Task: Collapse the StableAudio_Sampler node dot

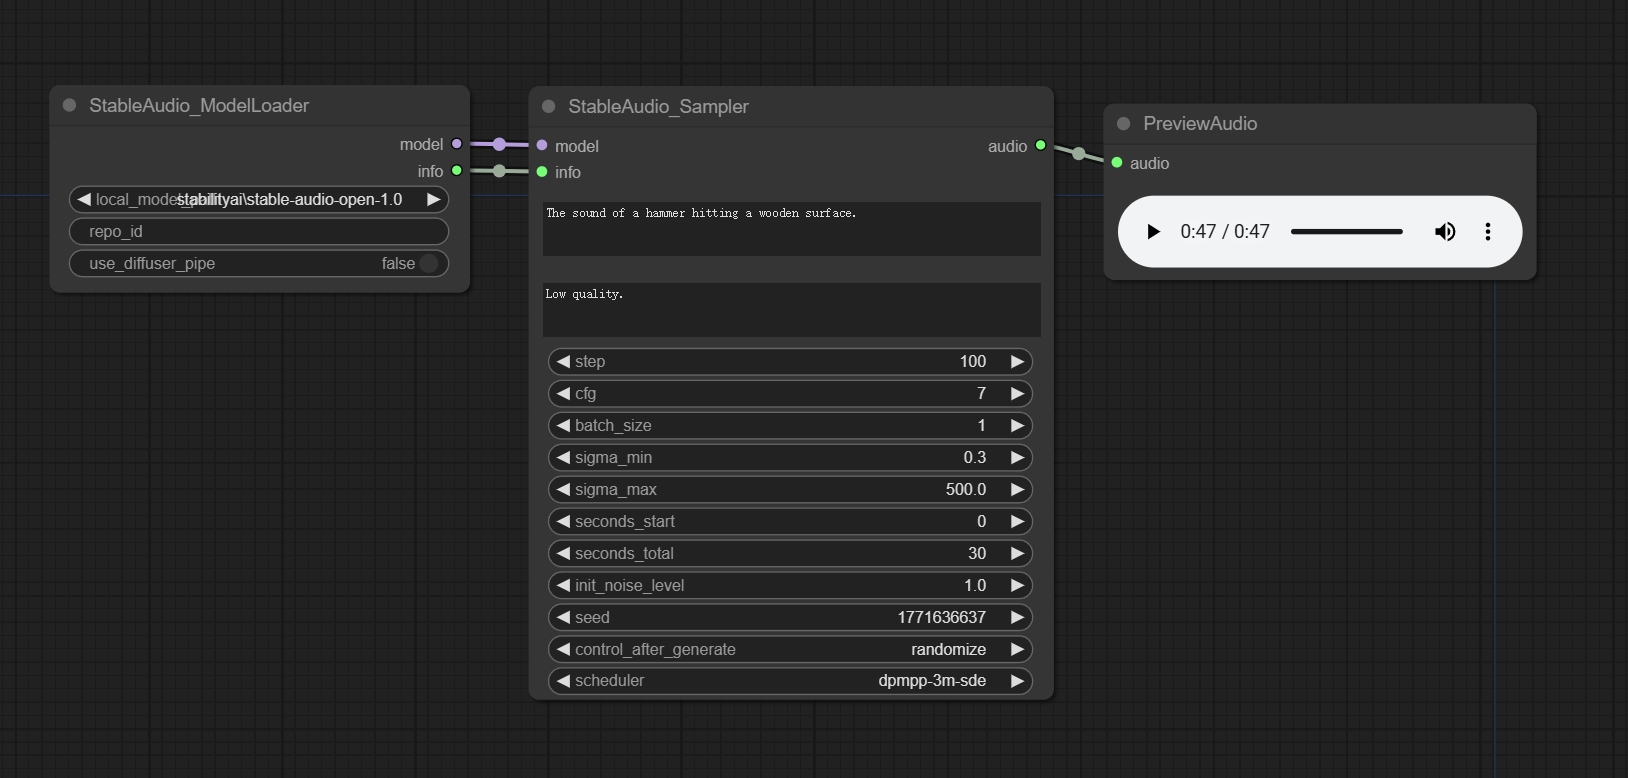Action: [x=549, y=106]
